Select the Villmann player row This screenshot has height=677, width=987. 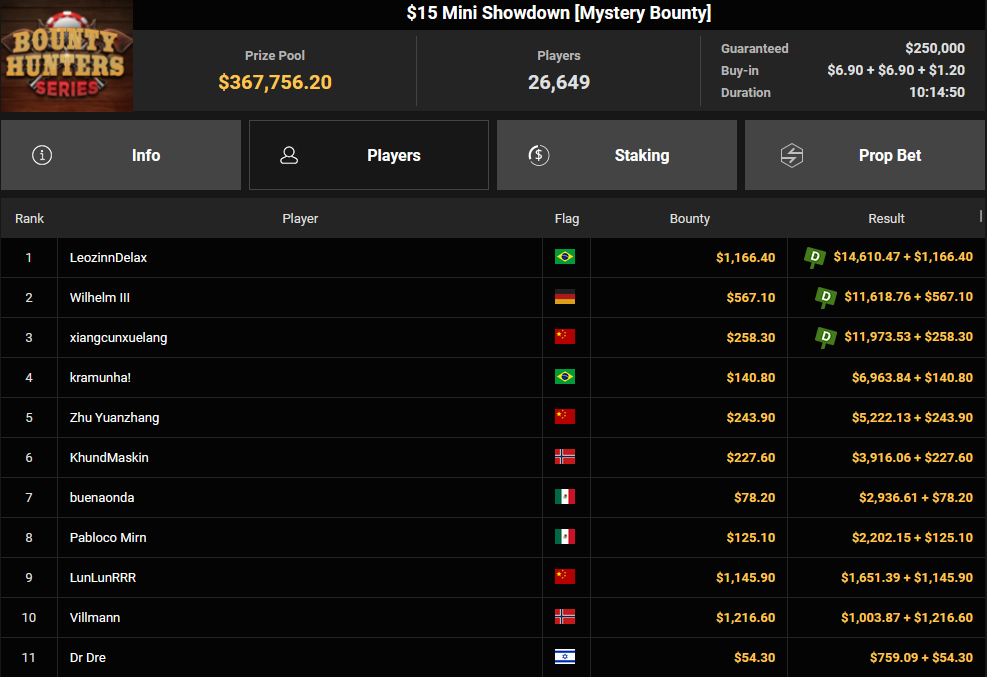pos(95,617)
